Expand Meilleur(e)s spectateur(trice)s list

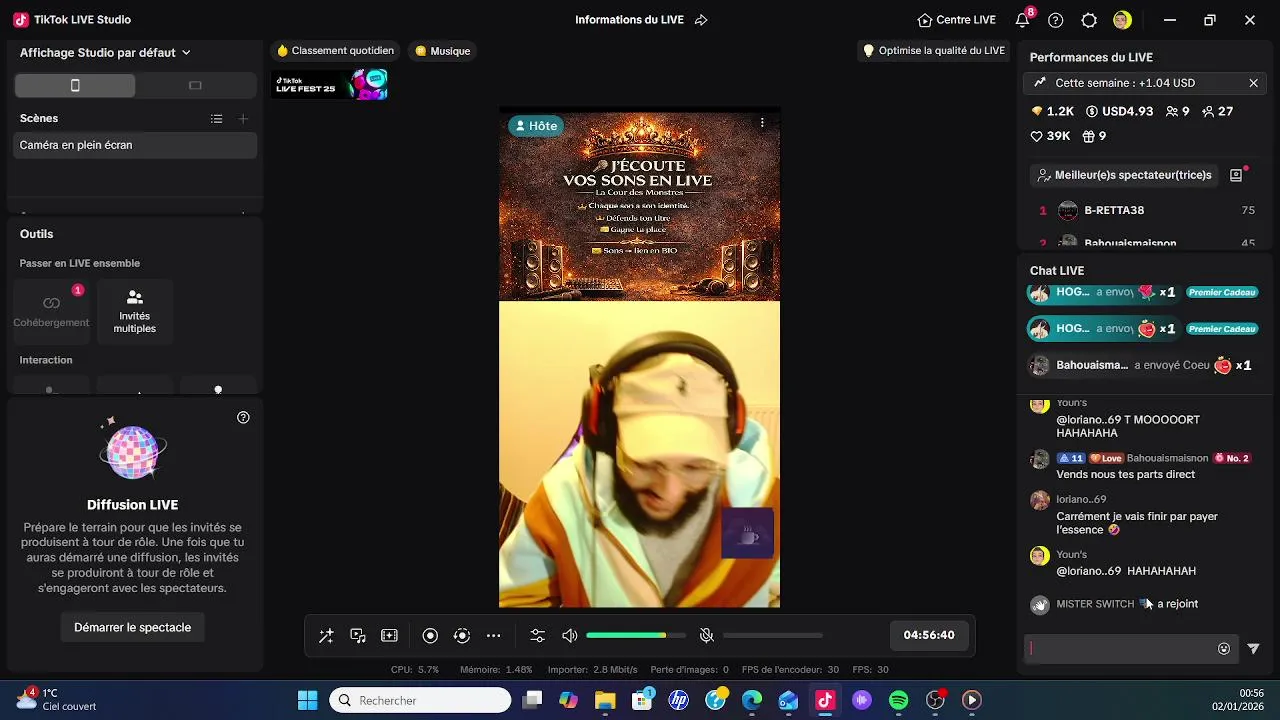[1123, 175]
